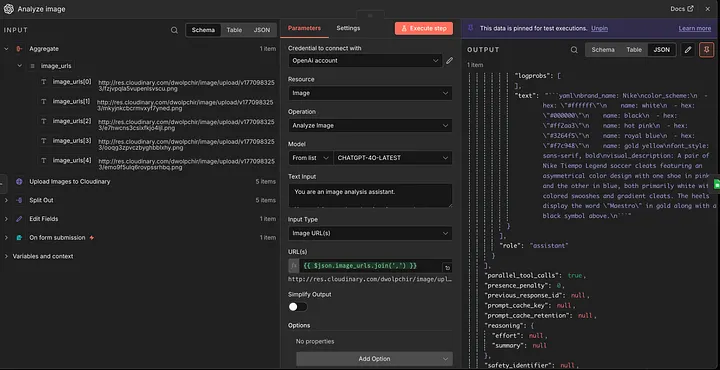Collapse the image_urls list
The height and width of the screenshot is (370, 720).
19,66
